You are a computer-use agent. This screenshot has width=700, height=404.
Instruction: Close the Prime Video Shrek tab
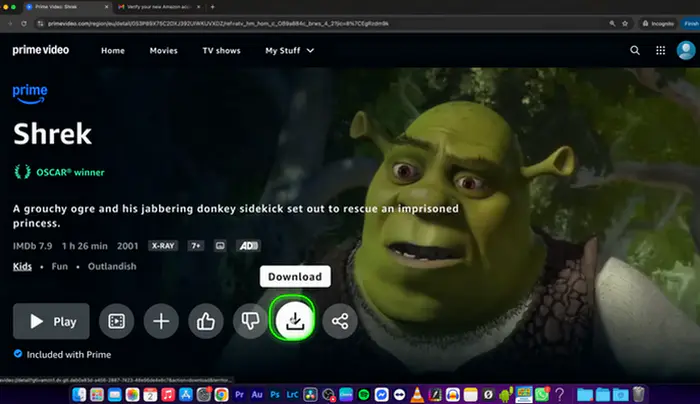pyautogui.click(x=106, y=7)
